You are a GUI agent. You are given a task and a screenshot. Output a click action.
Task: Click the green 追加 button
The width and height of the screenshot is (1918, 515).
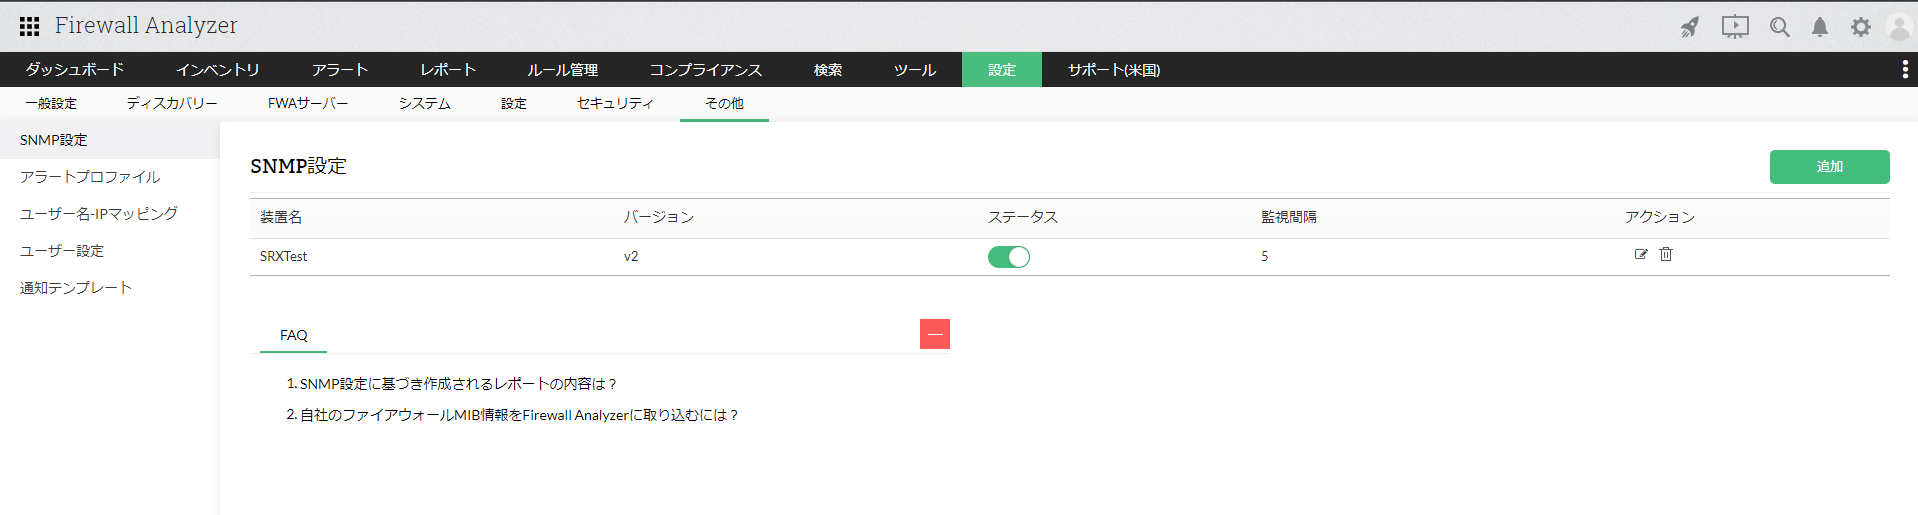1829,167
